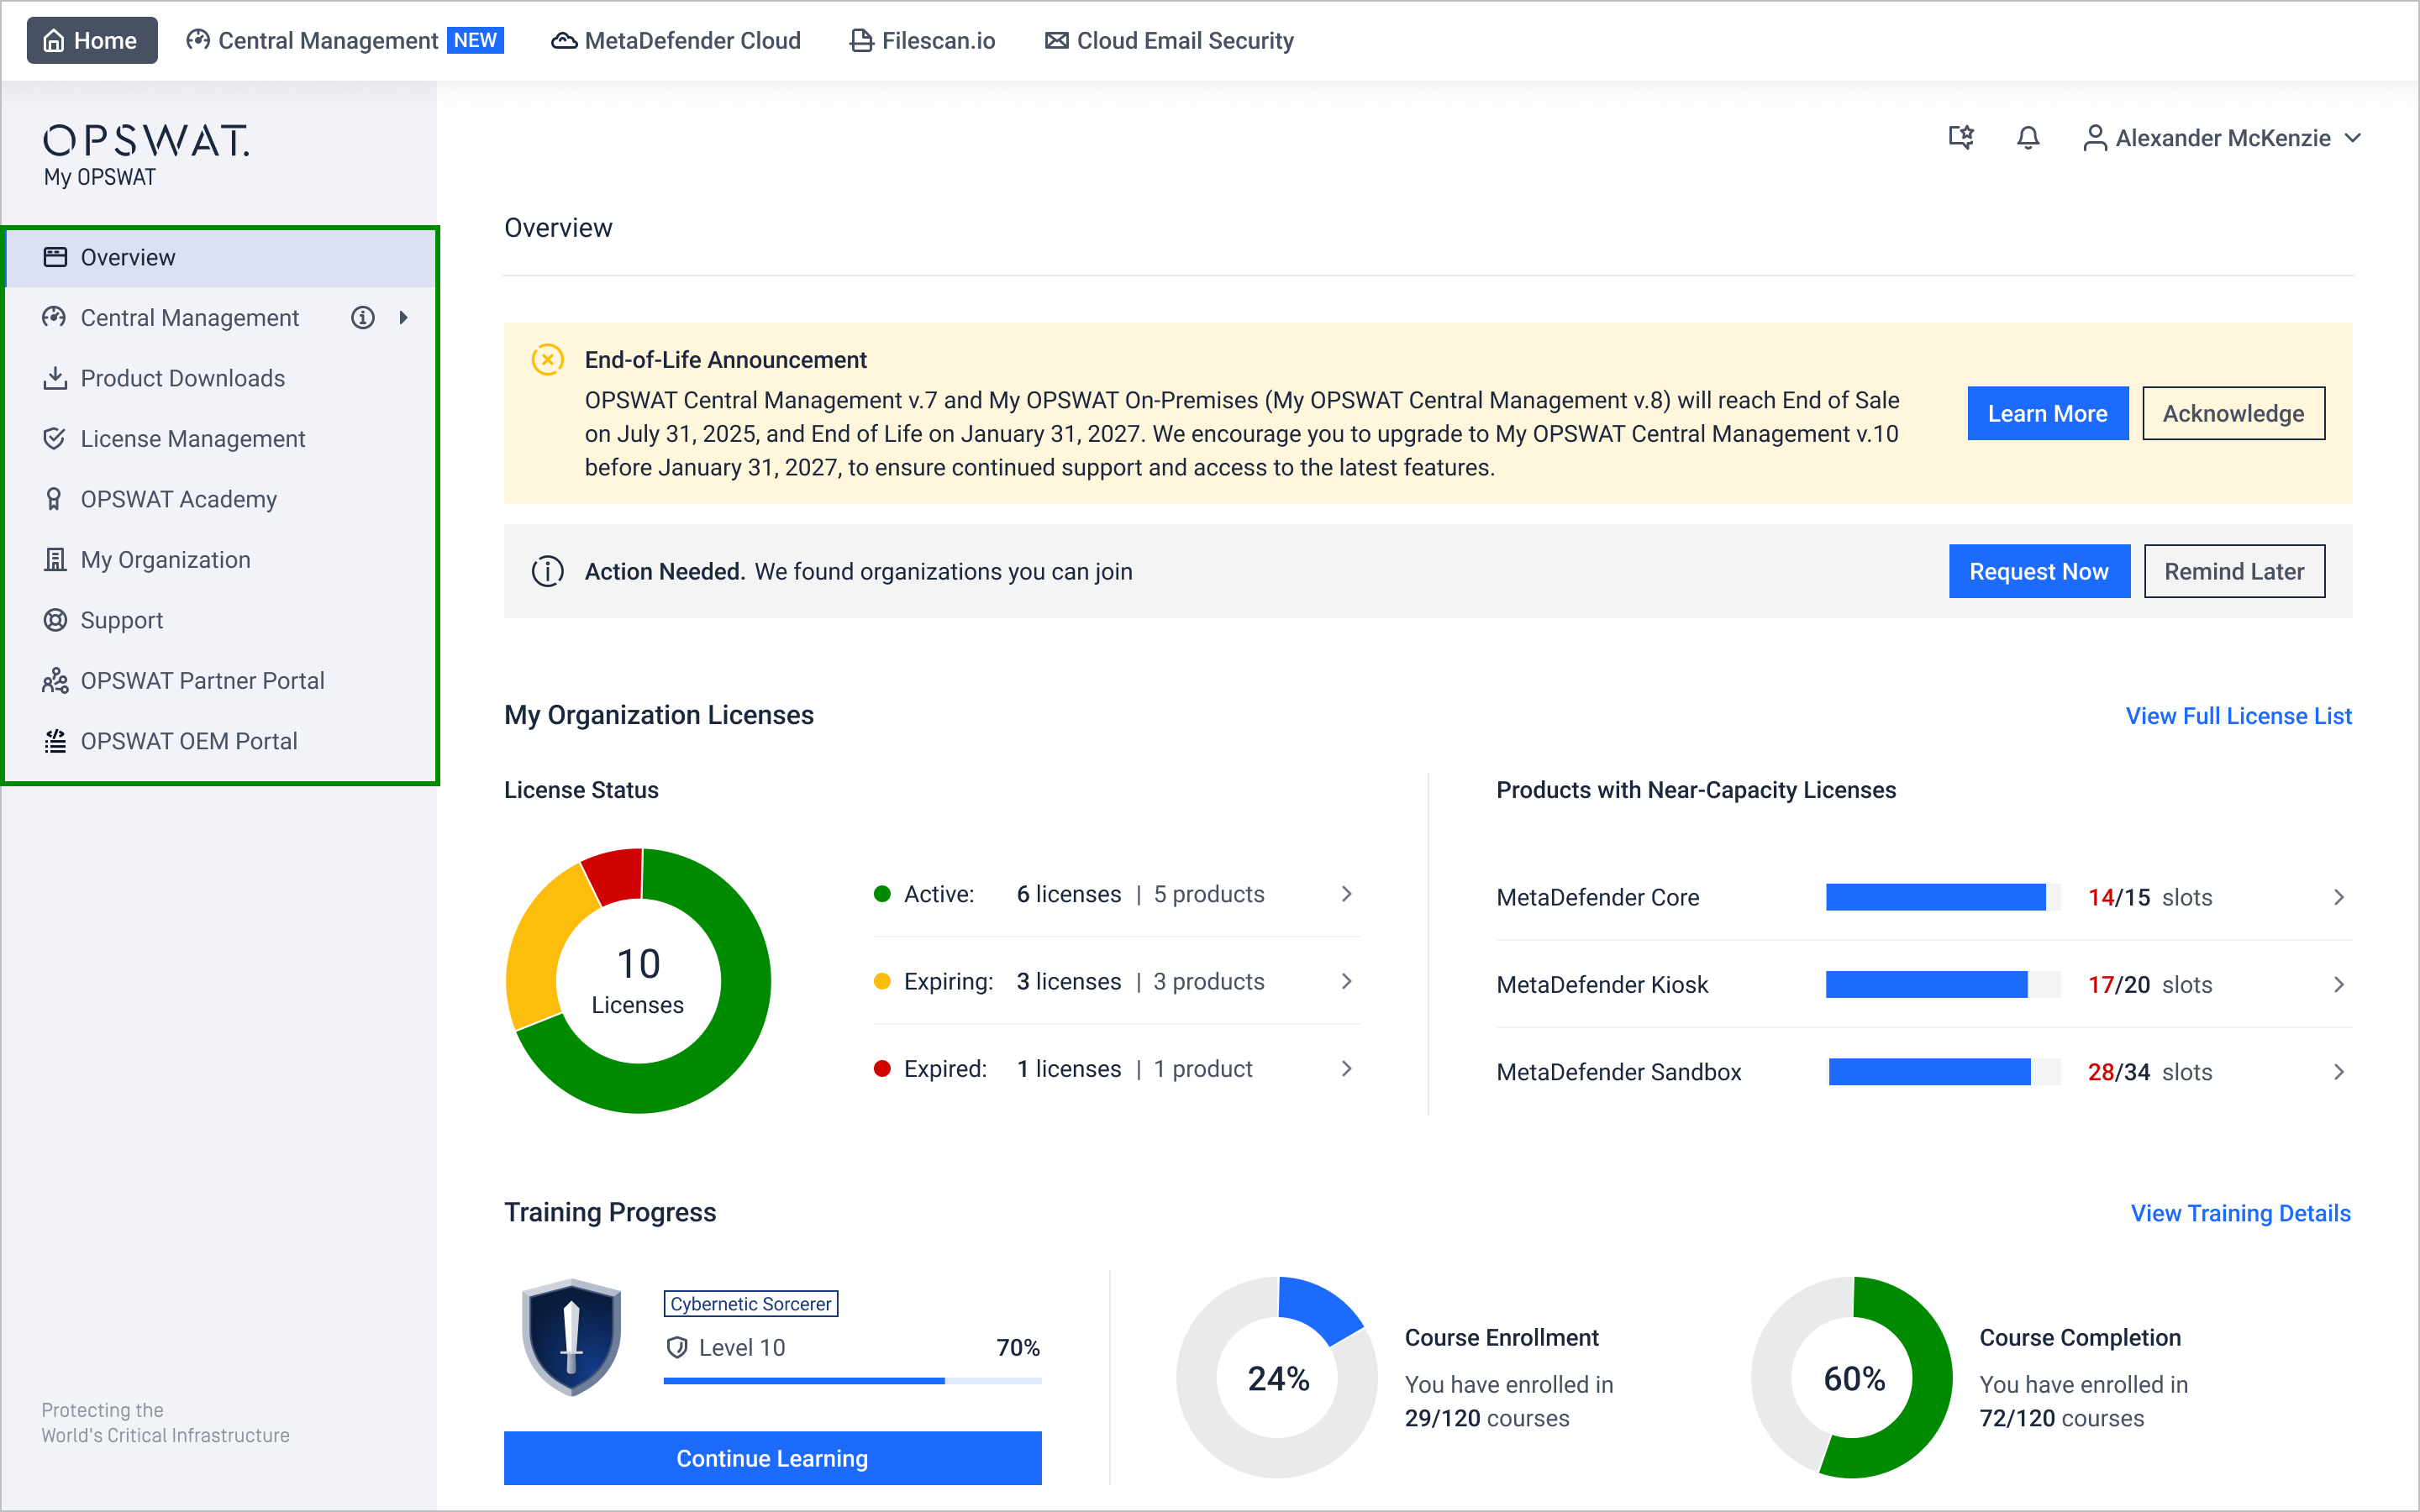Screen dimensions: 2420x1512
Task: Click the '14/15 slots' value
Action: (2149, 897)
